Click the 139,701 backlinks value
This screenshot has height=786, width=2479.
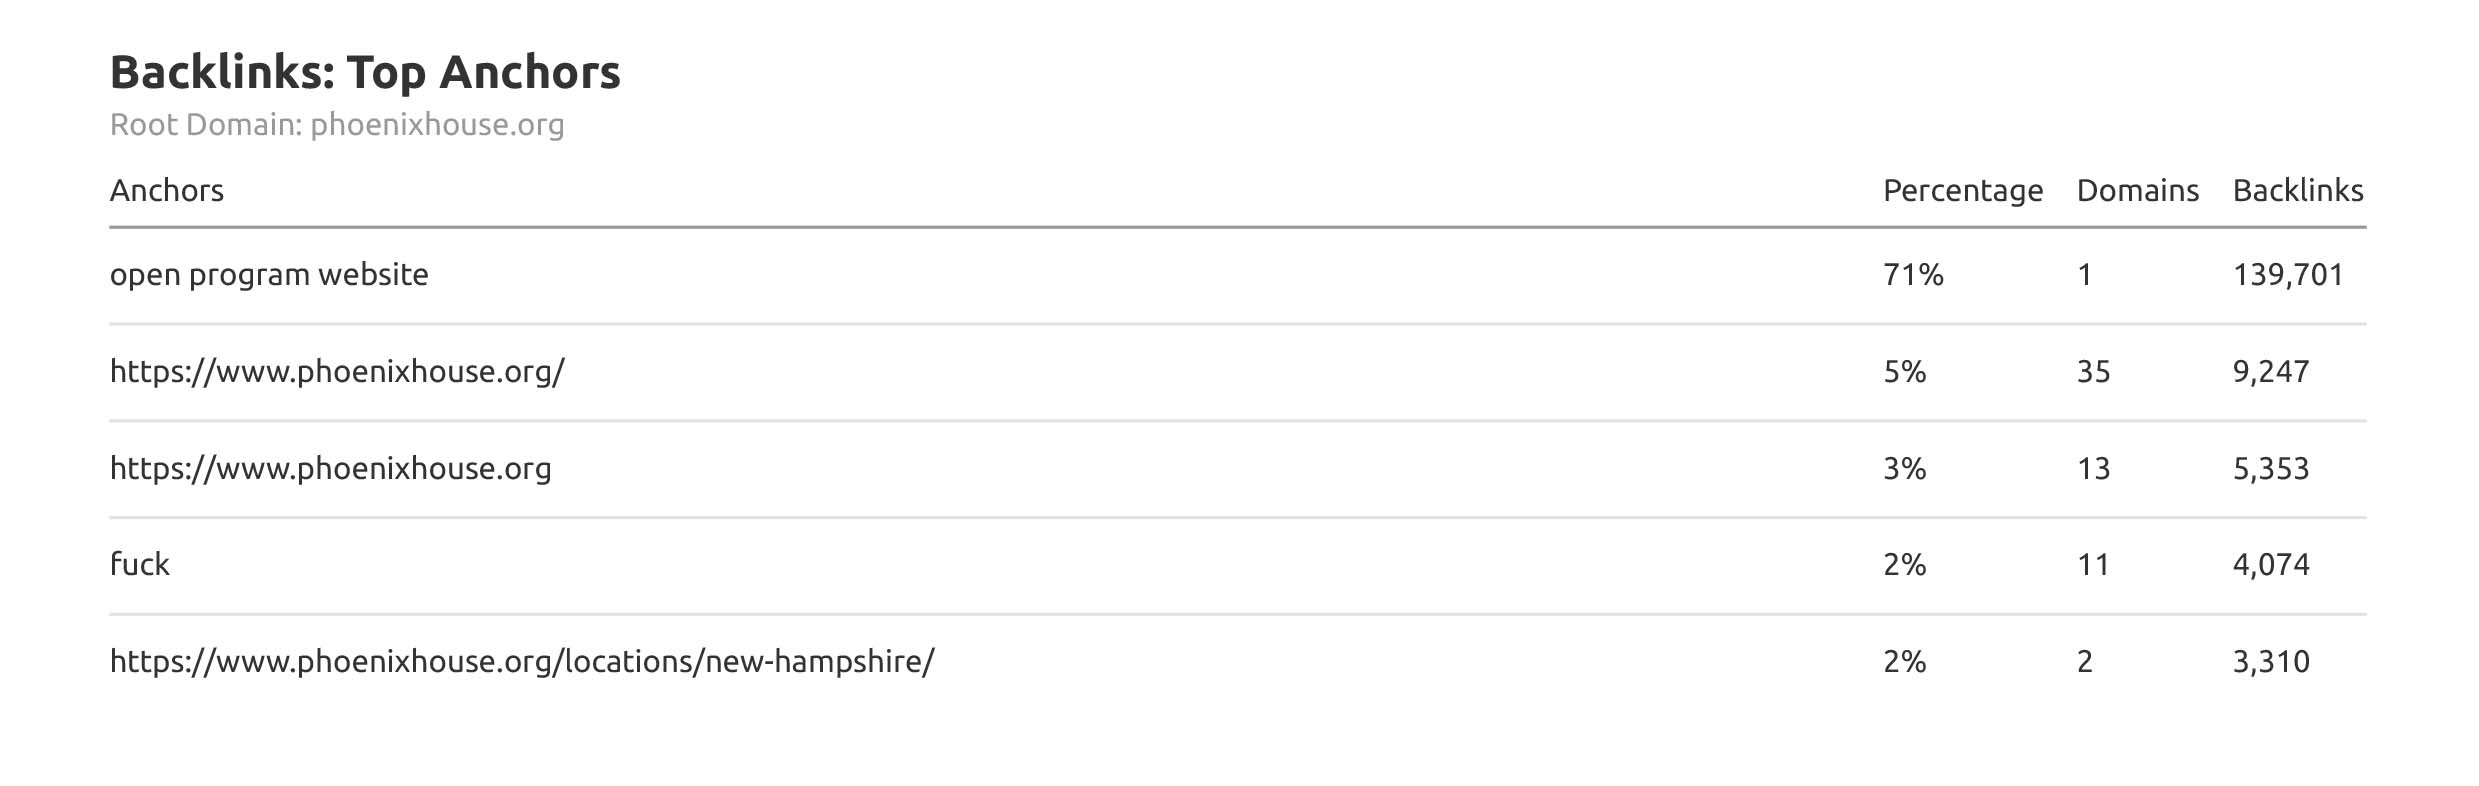click(2288, 275)
